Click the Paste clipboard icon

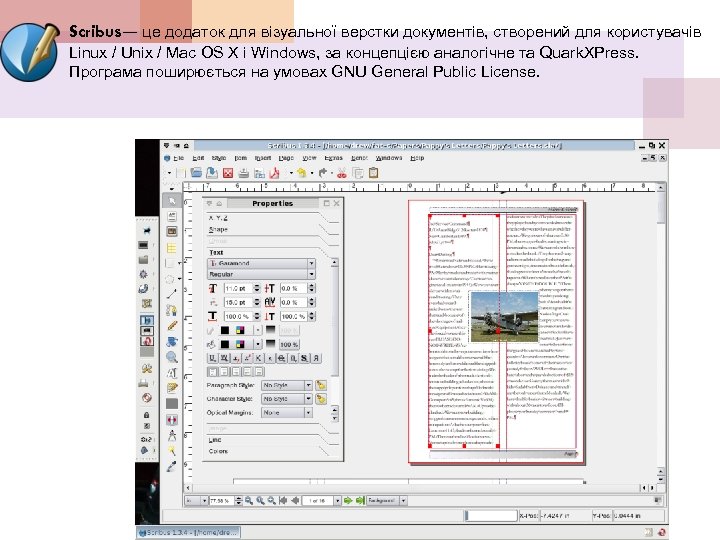tap(373, 173)
